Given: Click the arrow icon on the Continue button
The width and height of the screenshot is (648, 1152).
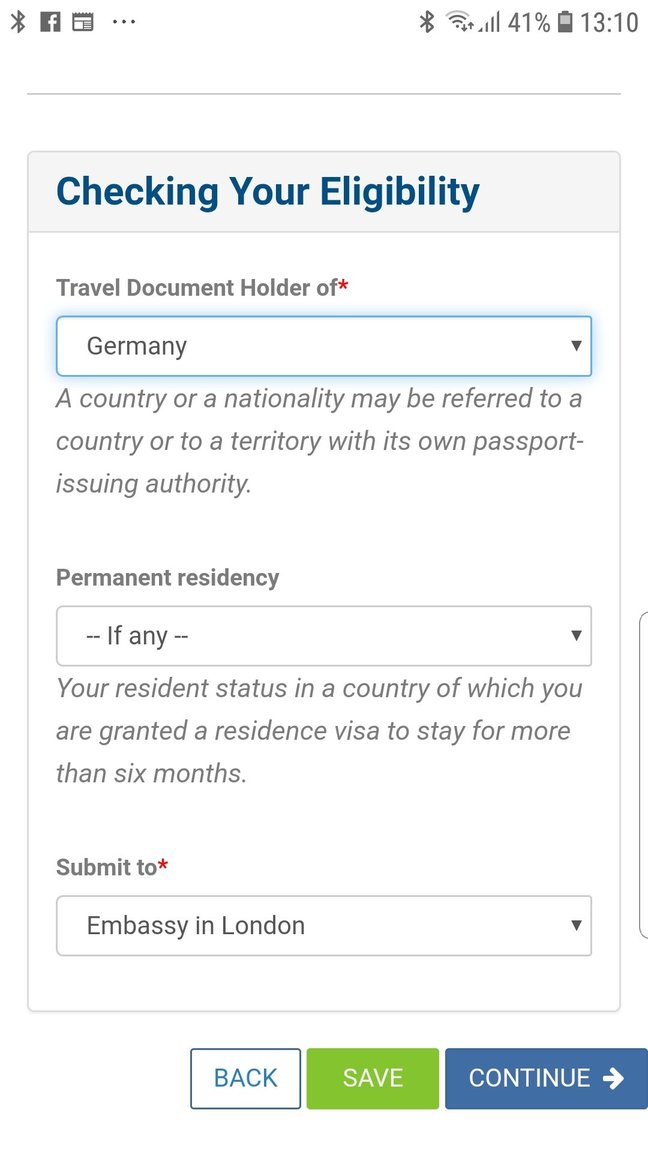Looking at the screenshot, I should 614,1078.
